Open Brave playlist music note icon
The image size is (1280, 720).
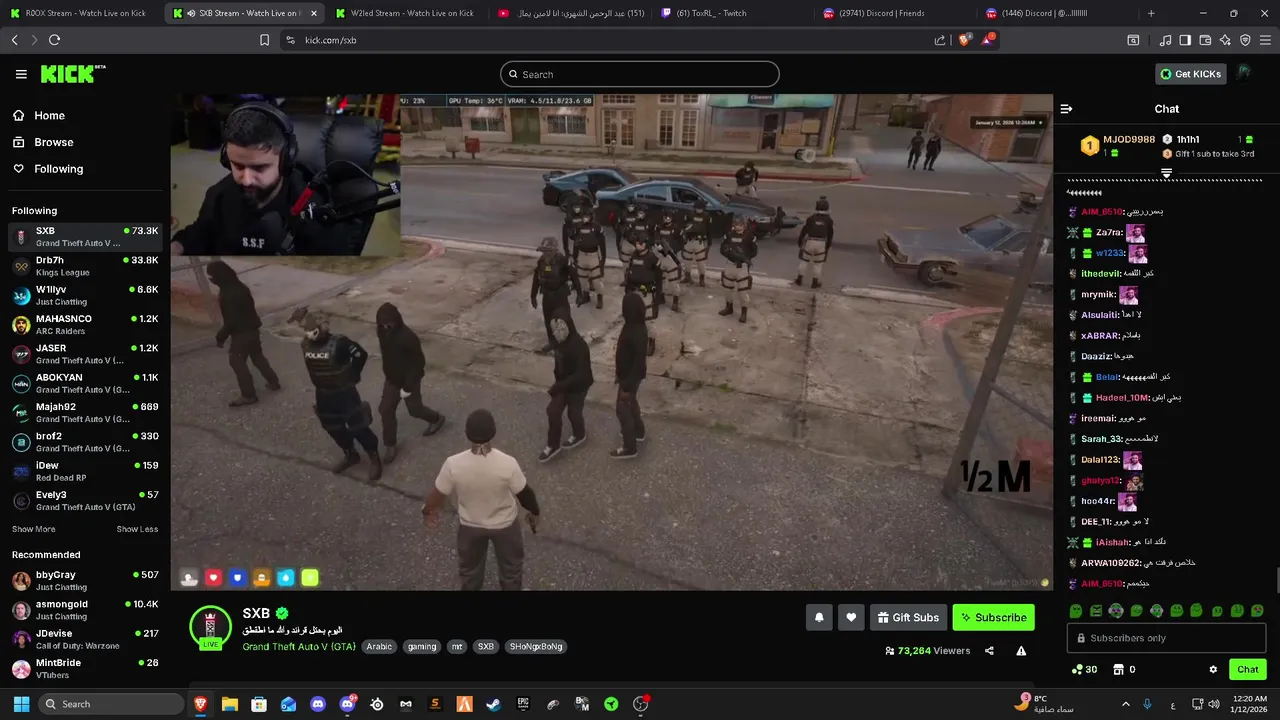[x=1165, y=40]
